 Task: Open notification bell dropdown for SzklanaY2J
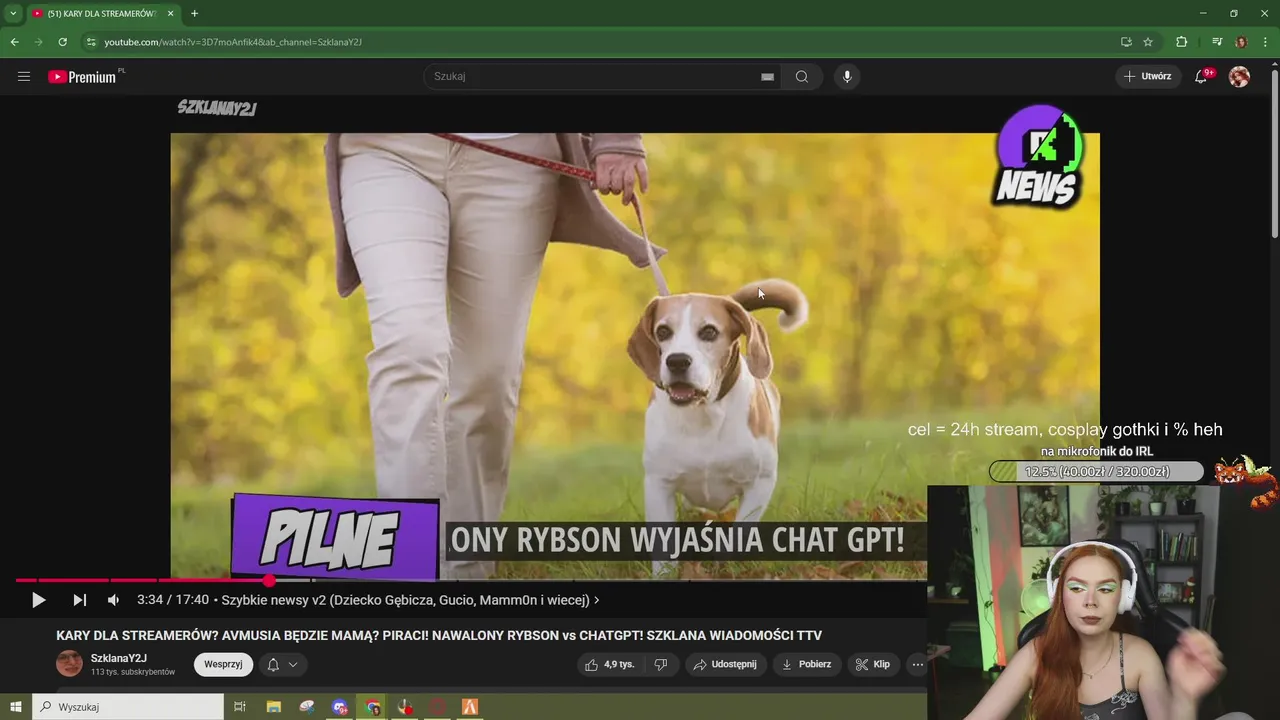point(283,664)
